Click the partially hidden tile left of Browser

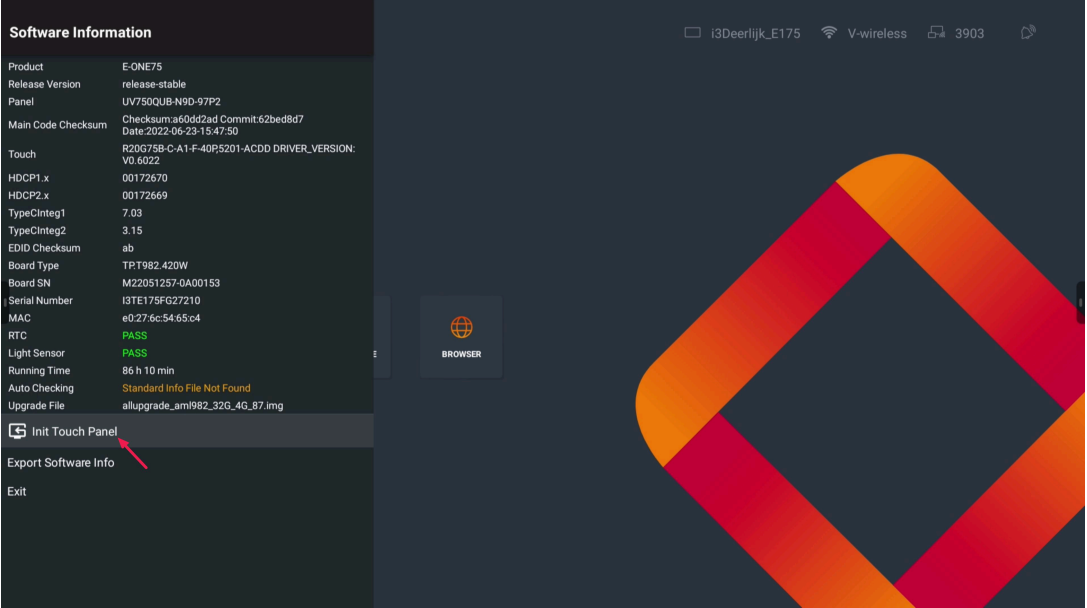(382, 337)
